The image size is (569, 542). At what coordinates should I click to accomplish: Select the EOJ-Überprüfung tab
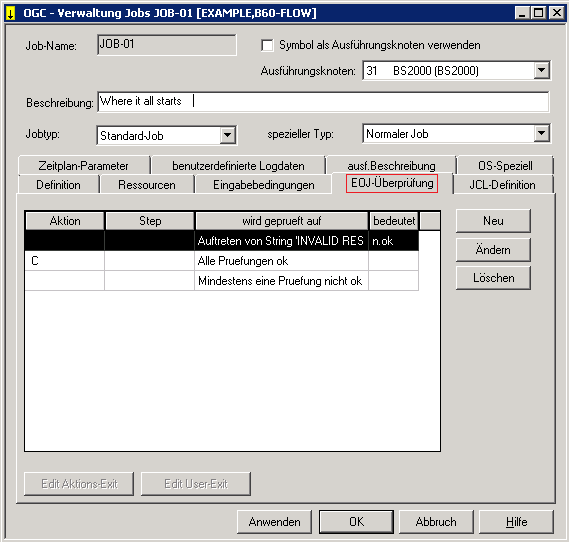(392, 183)
